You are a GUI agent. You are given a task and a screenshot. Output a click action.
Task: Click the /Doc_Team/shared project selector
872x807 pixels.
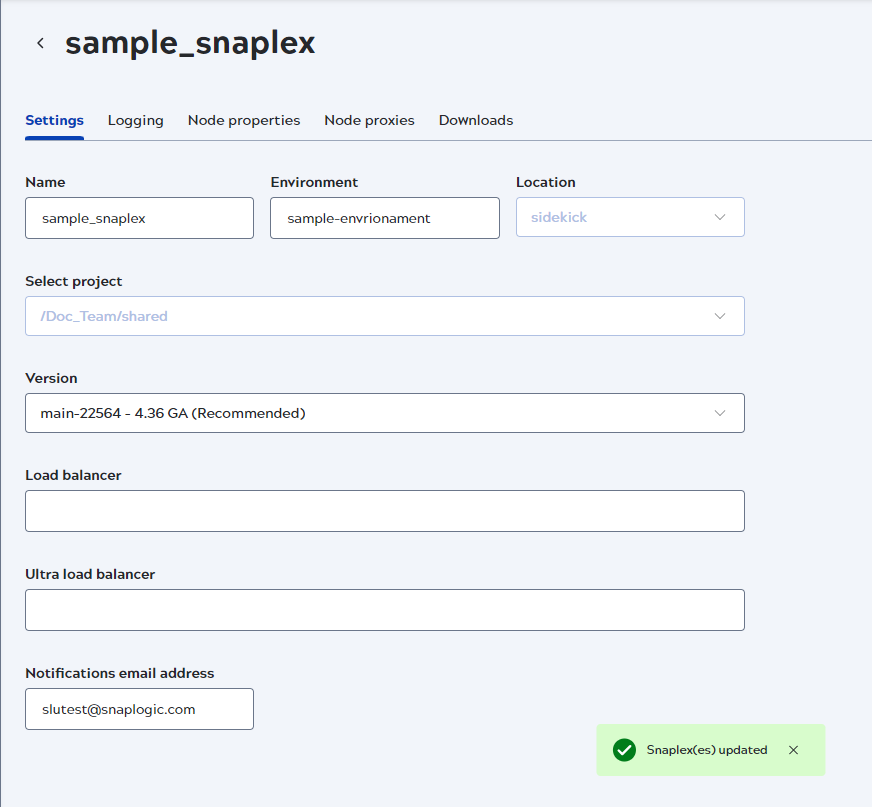click(x=384, y=316)
